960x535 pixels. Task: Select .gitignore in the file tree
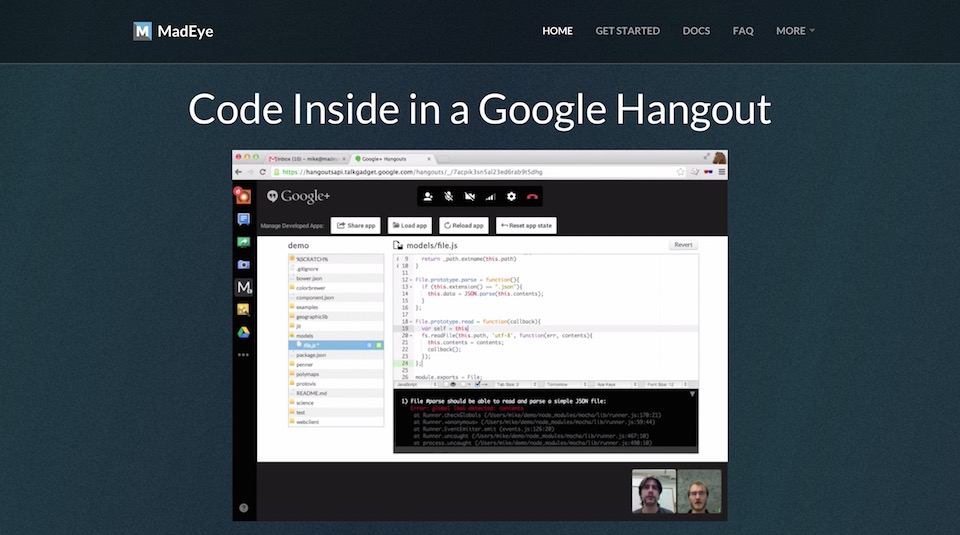click(x=336, y=269)
